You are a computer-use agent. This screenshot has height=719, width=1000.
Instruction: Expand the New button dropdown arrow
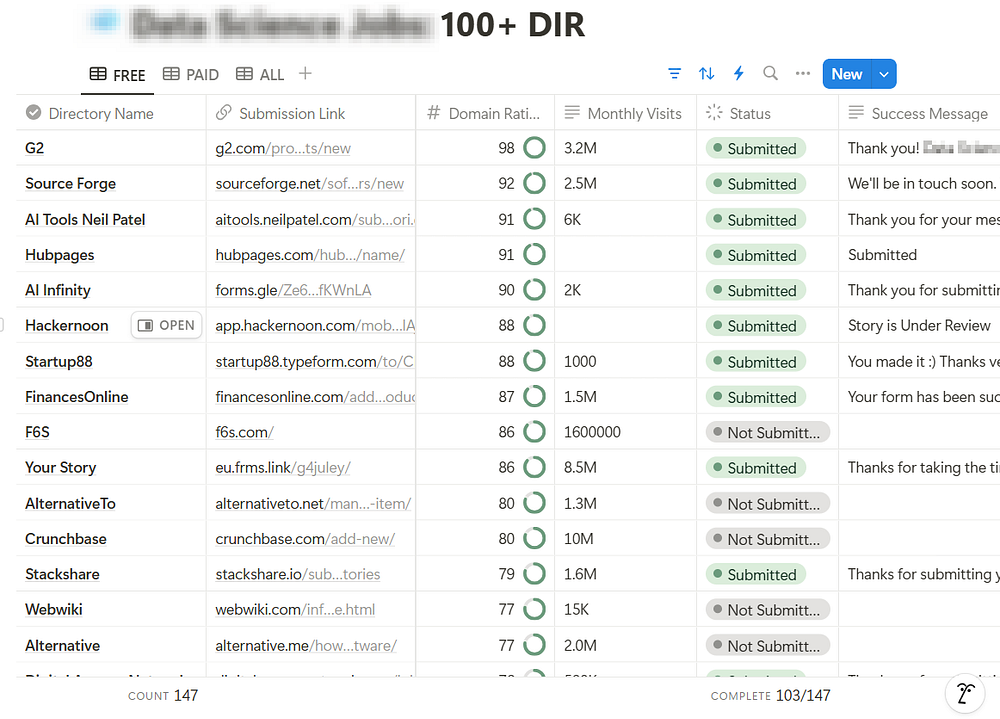click(884, 74)
